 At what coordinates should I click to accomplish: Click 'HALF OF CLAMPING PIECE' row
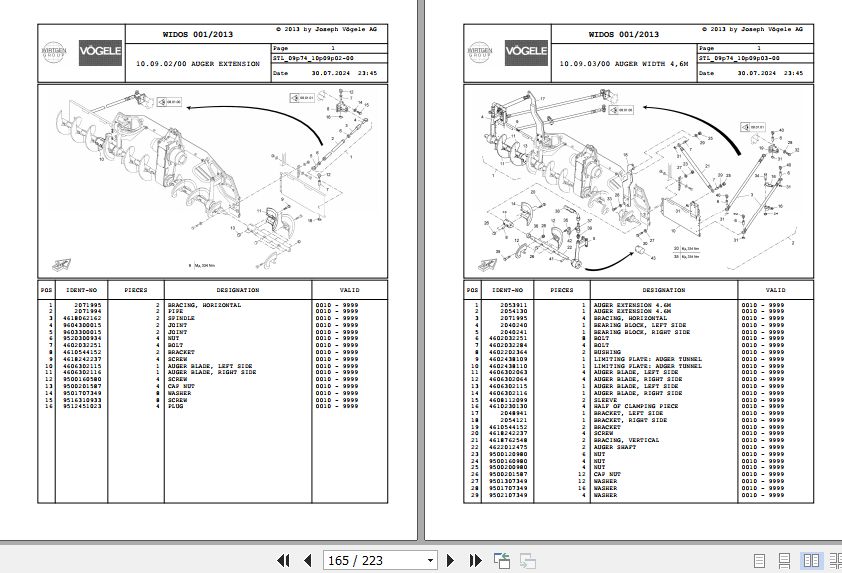(638, 407)
